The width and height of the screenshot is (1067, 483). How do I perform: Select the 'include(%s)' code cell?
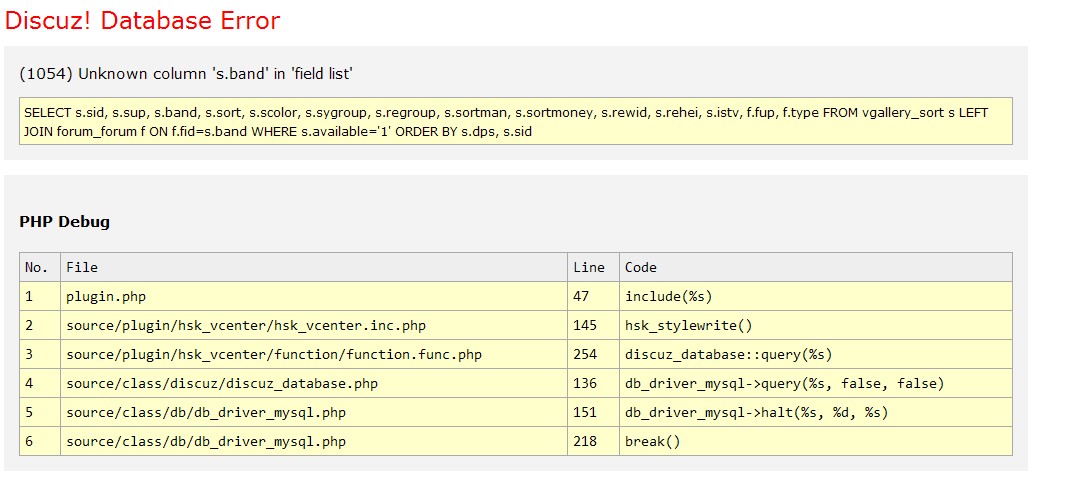tap(816, 297)
